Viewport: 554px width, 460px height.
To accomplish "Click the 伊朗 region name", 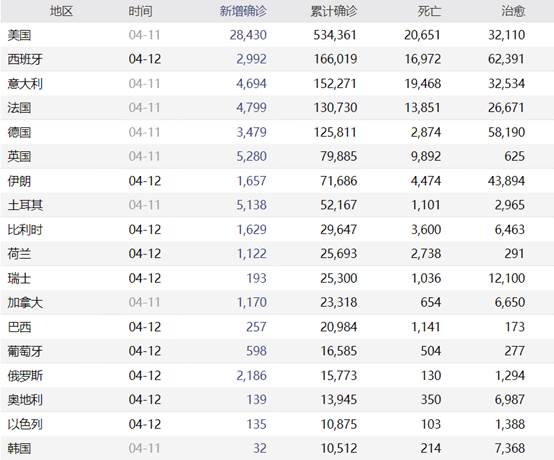I will (x=19, y=181).
